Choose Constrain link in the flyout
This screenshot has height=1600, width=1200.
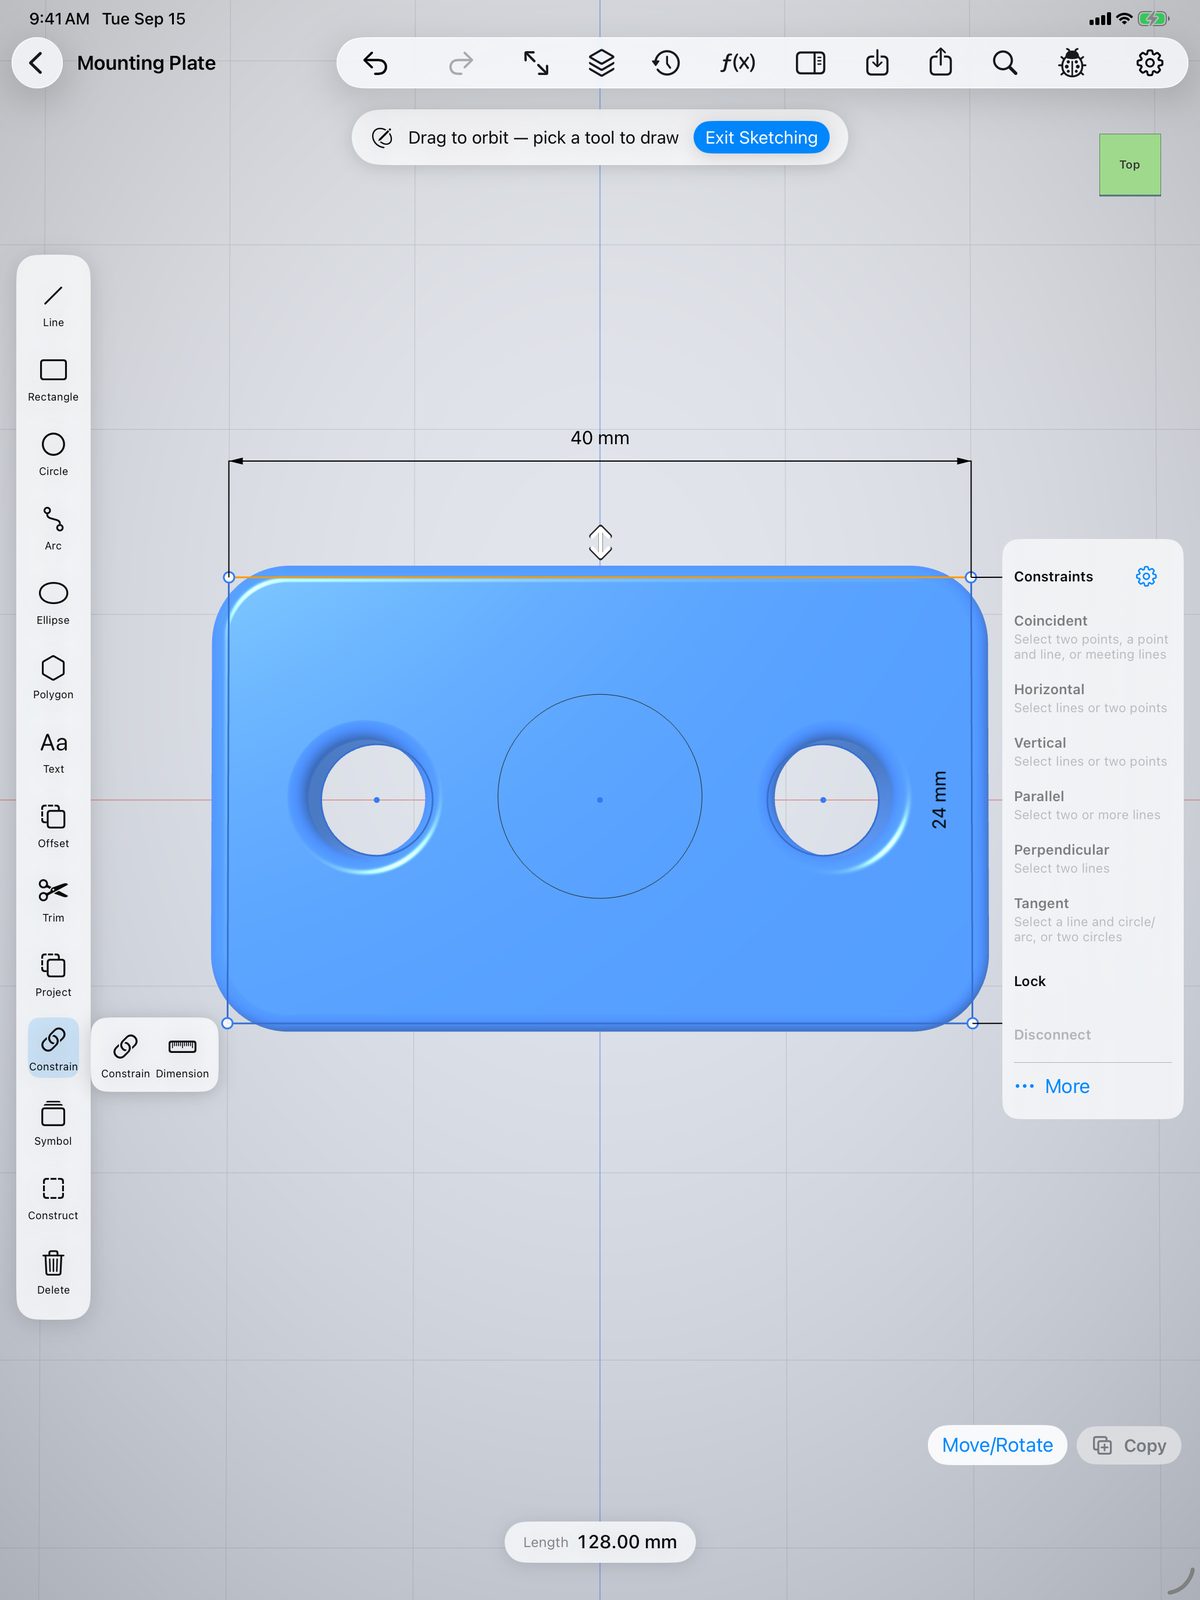(125, 1056)
